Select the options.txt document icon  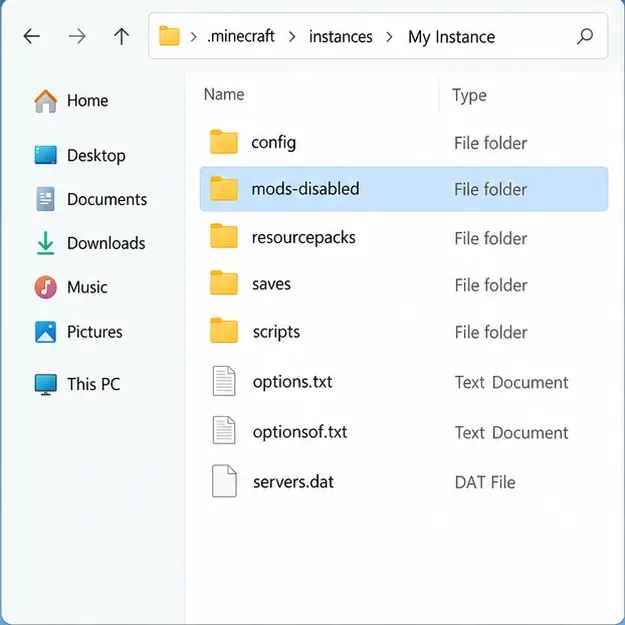click(224, 381)
